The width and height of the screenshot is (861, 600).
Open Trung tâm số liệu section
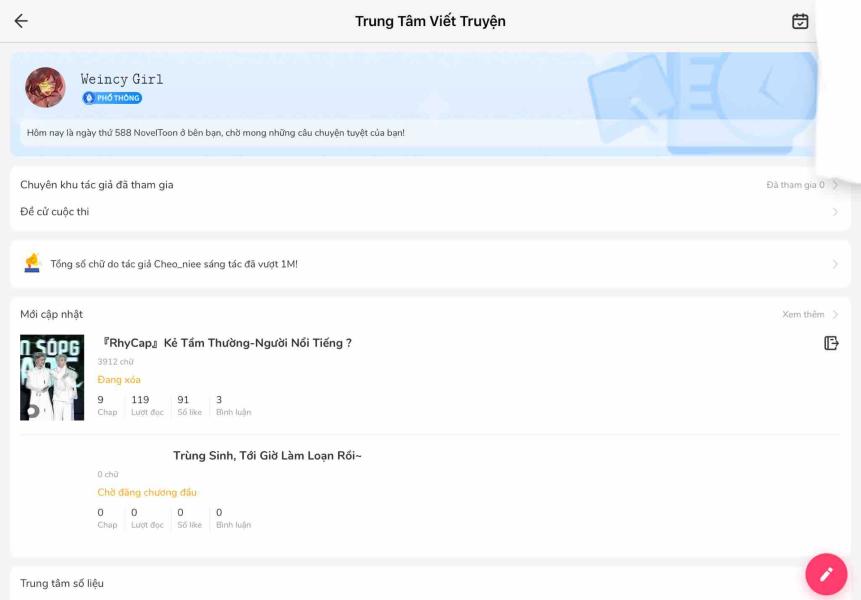[62, 583]
